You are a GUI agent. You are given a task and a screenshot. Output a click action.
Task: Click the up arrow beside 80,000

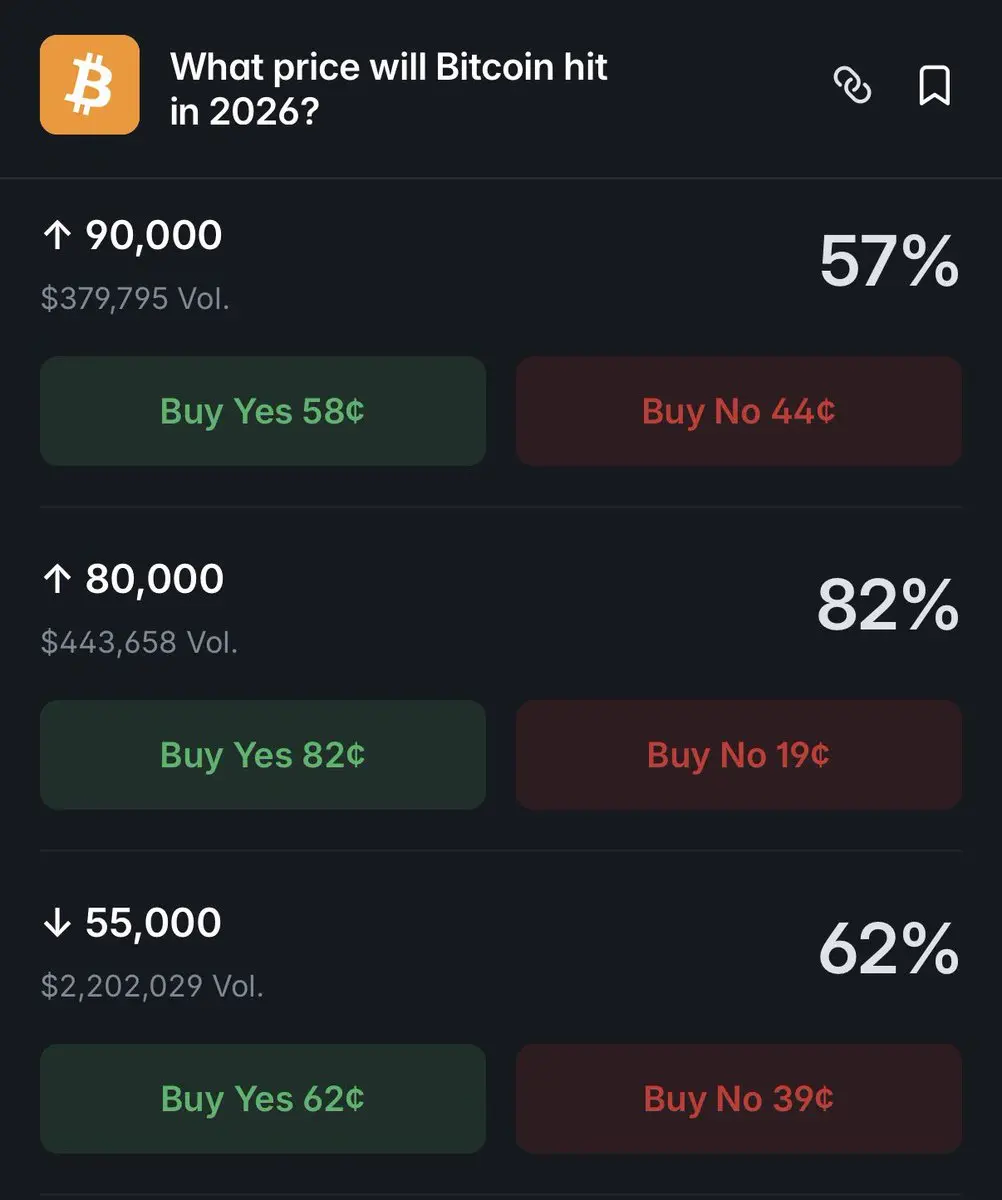coord(58,580)
